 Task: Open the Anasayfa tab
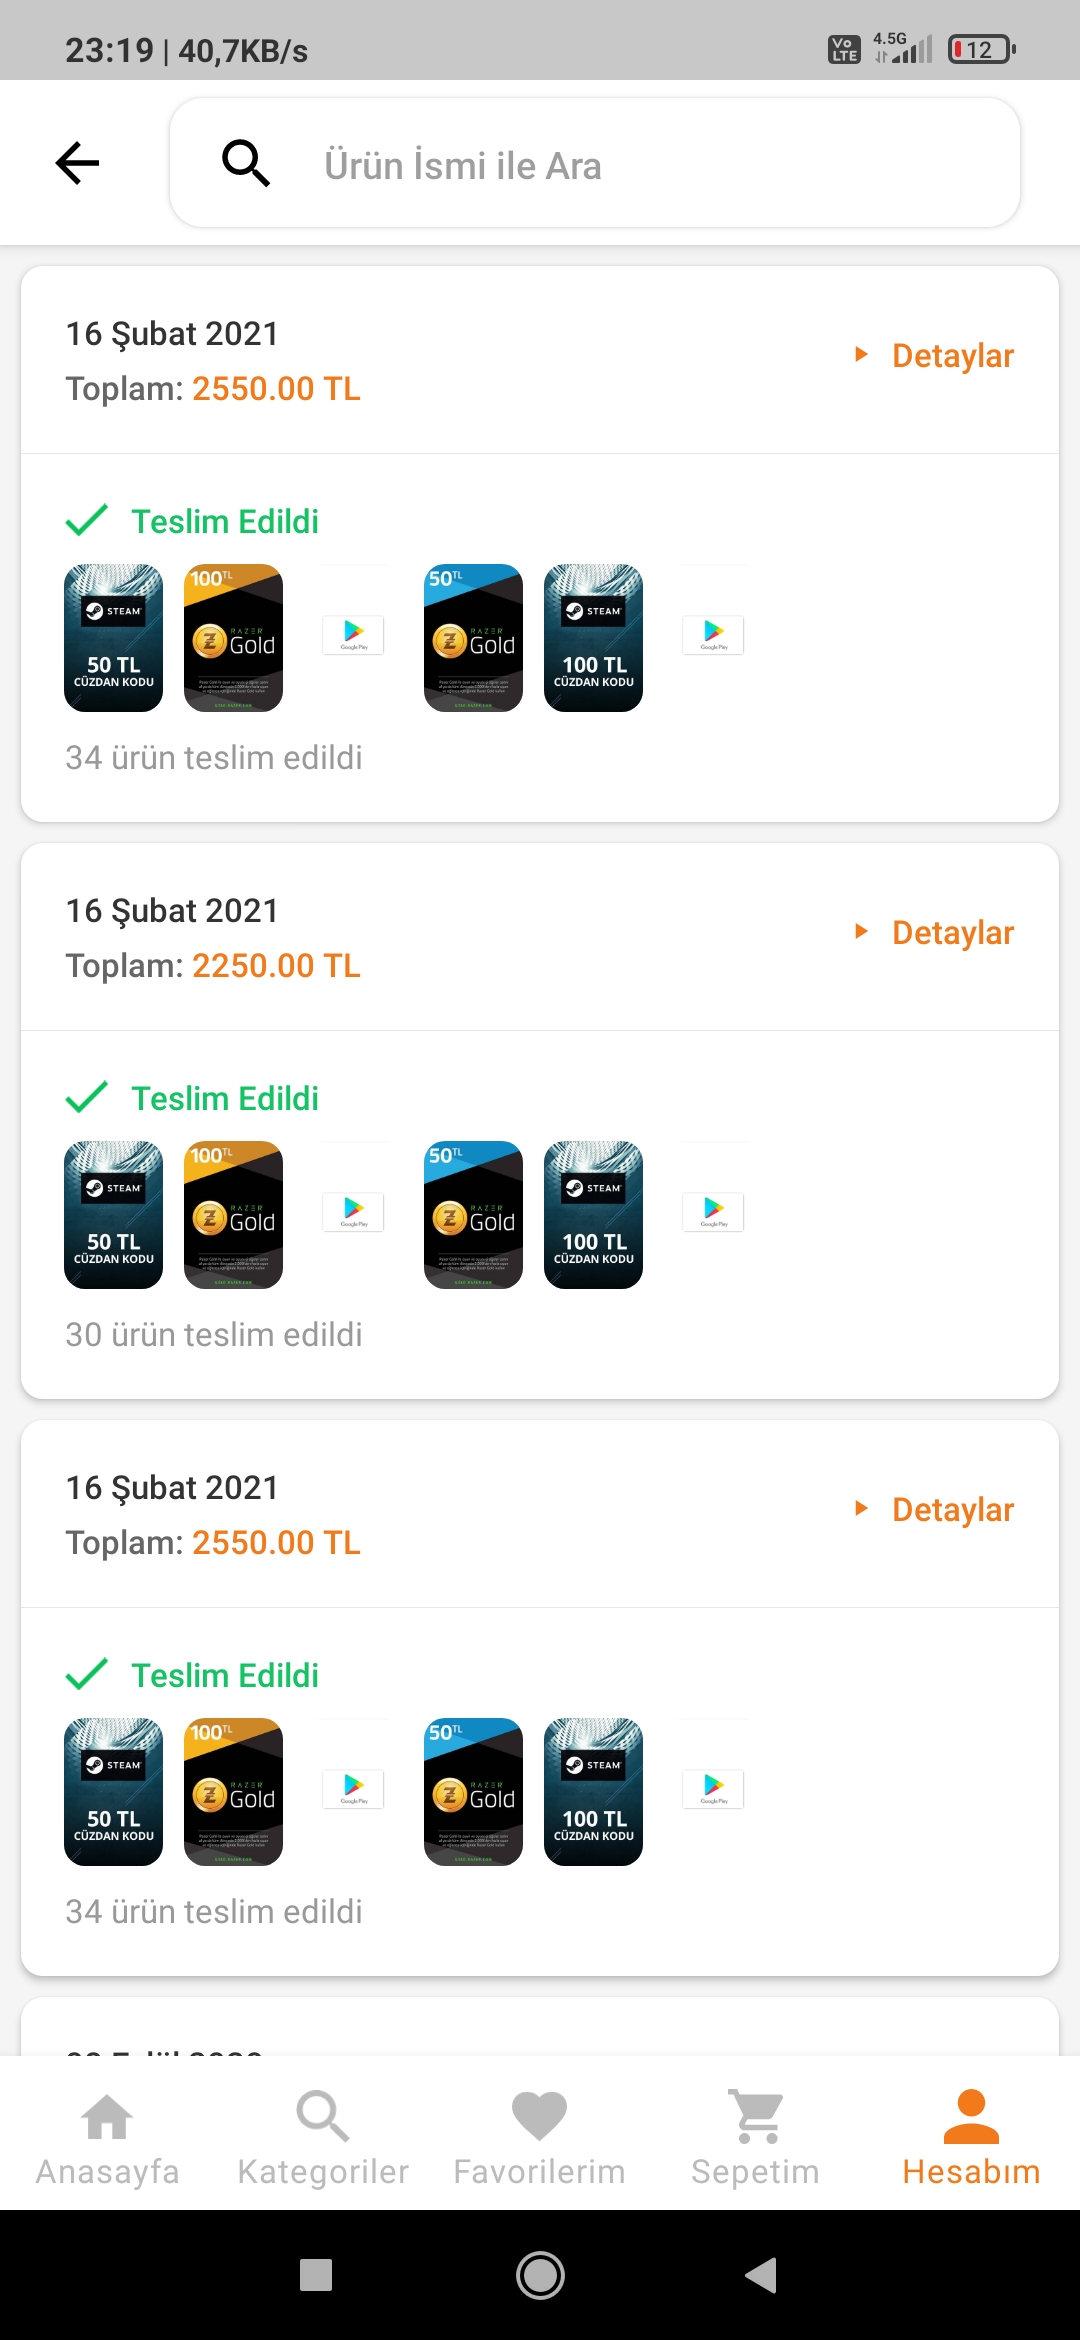coord(108,2137)
